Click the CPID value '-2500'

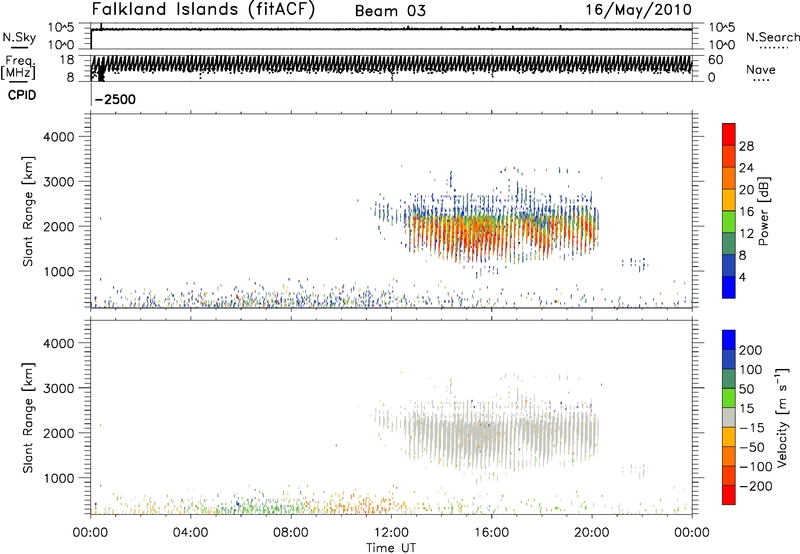coord(116,99)
